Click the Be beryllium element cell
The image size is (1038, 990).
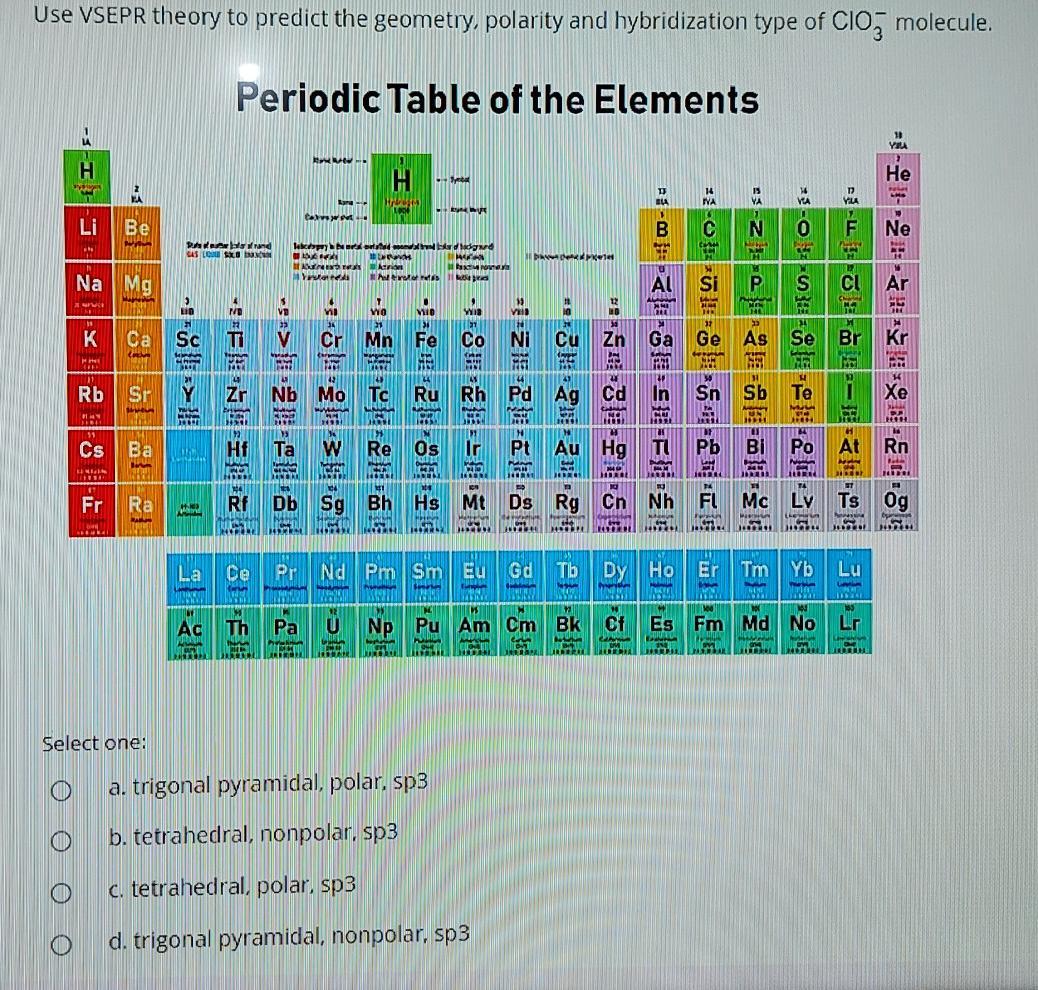click(x=137, y=232)
